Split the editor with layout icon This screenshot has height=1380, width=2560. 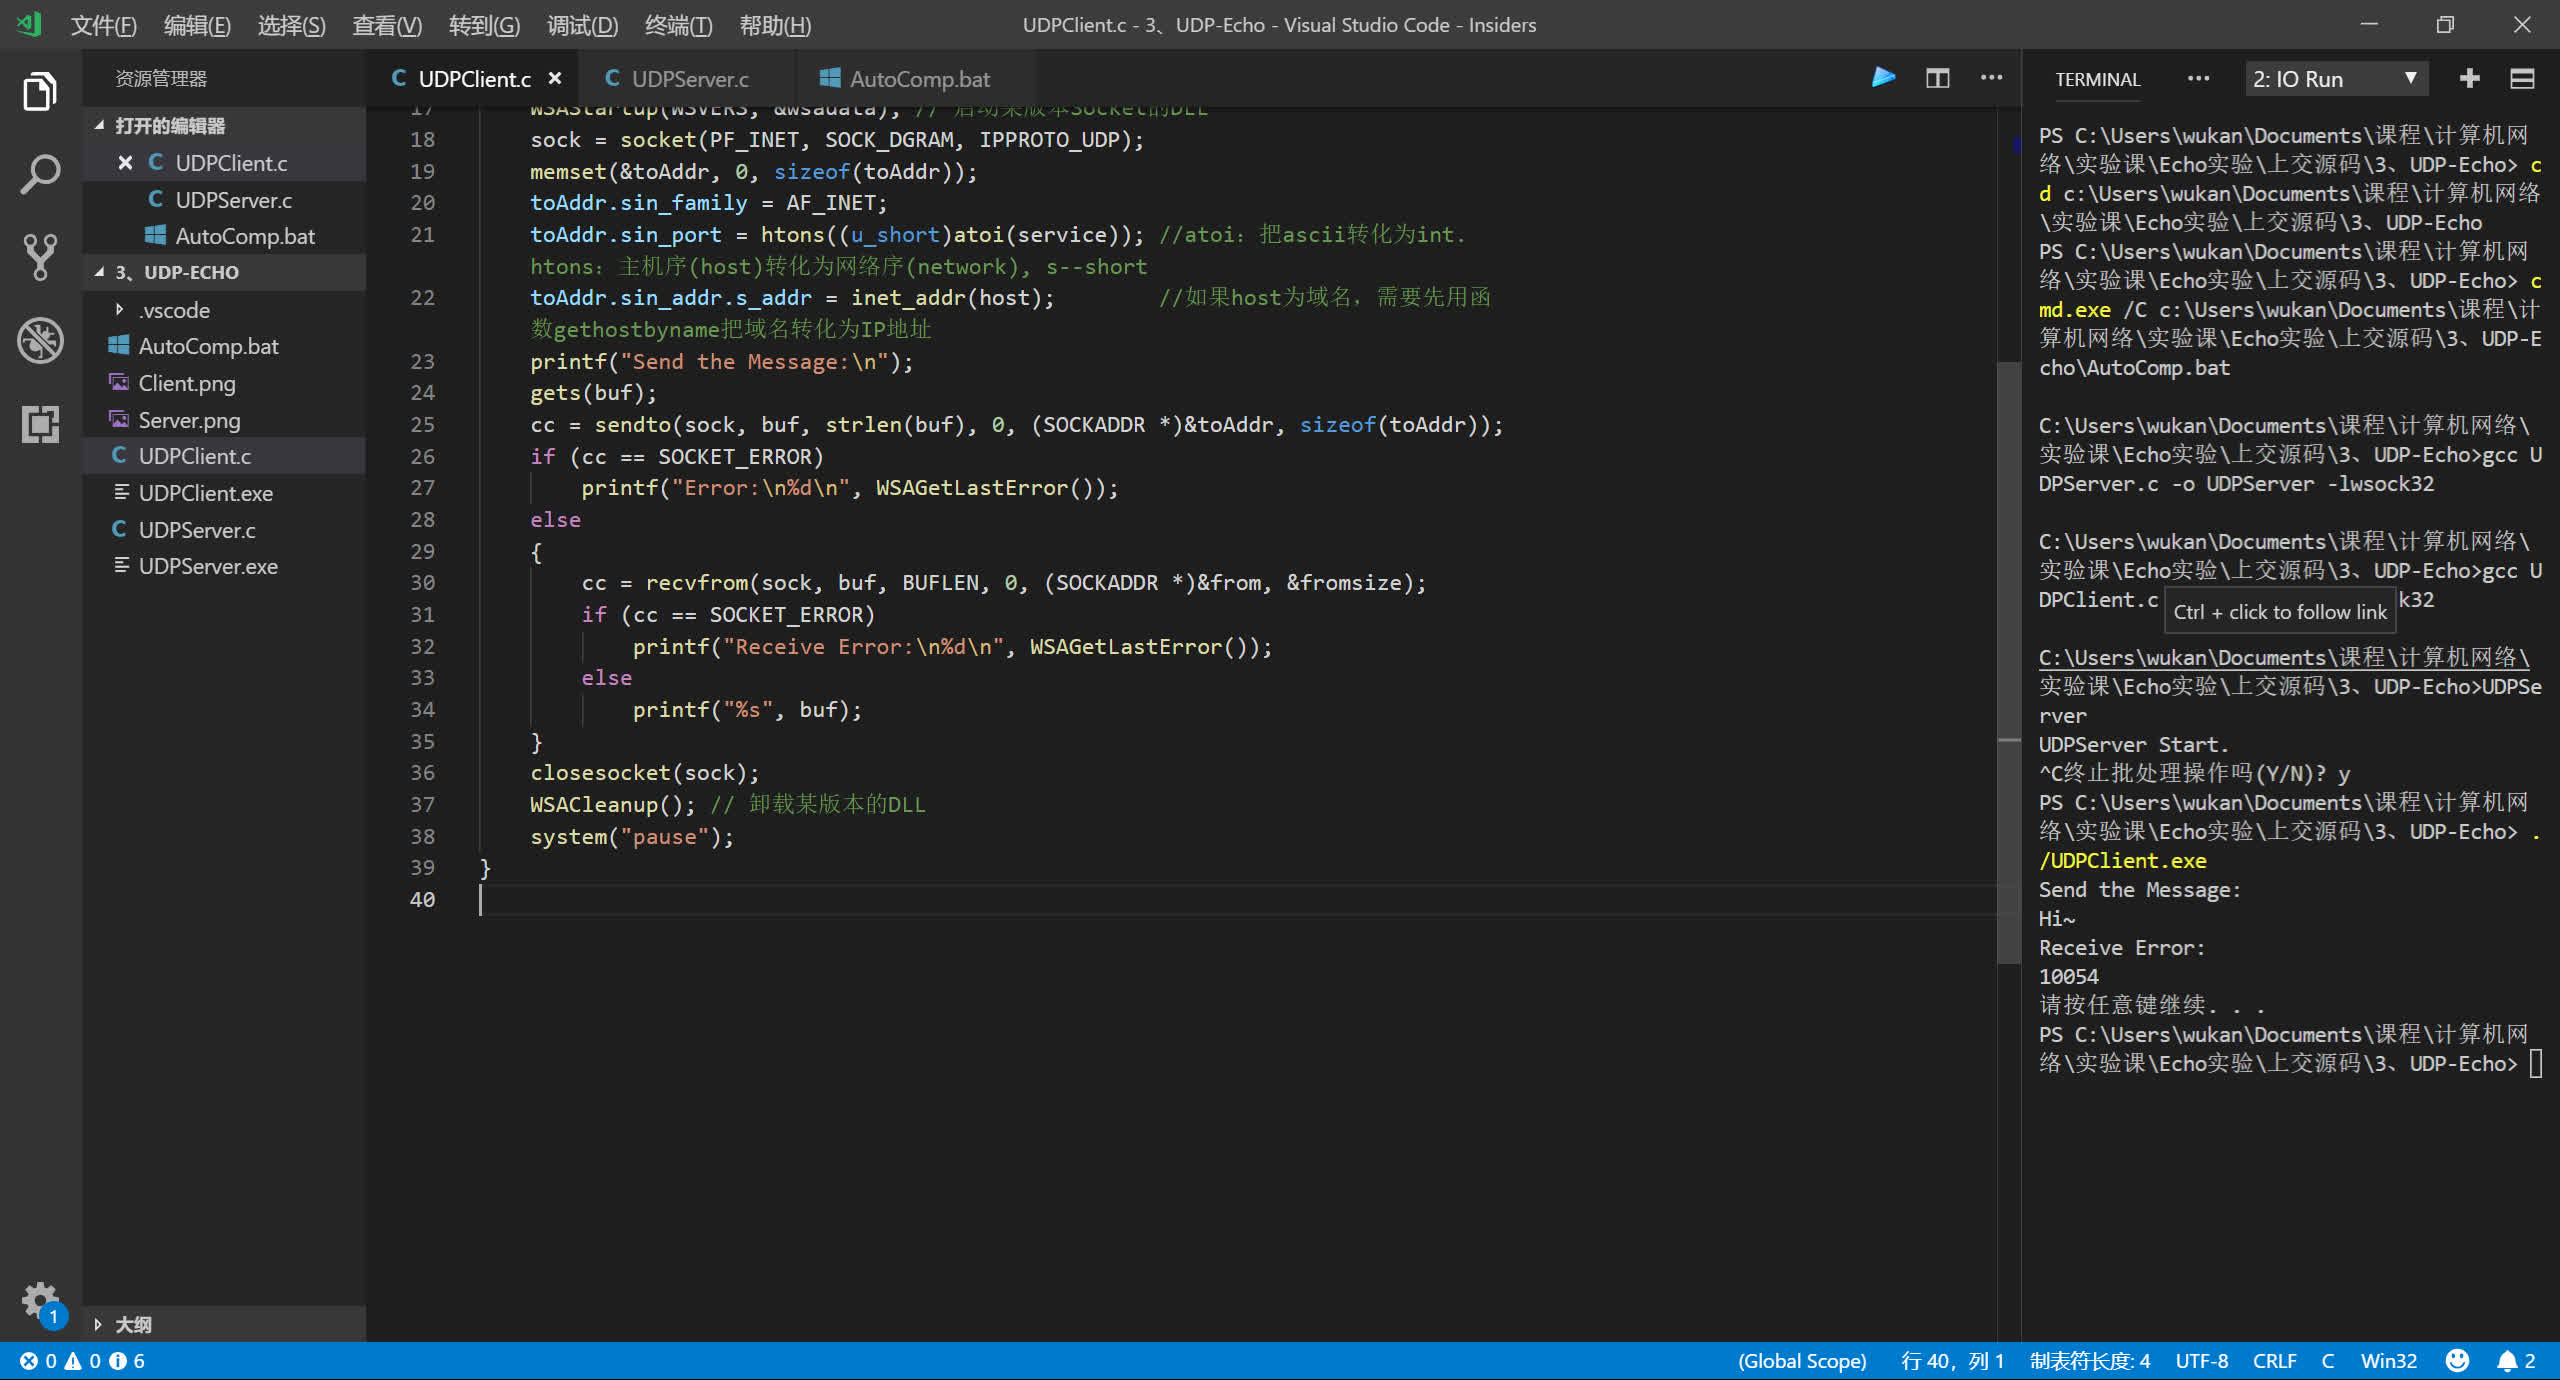tap(1937, 78)
